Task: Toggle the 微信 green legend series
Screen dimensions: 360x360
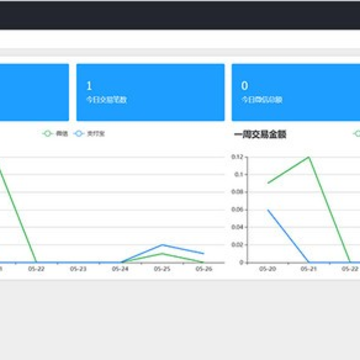Action: 55,134
